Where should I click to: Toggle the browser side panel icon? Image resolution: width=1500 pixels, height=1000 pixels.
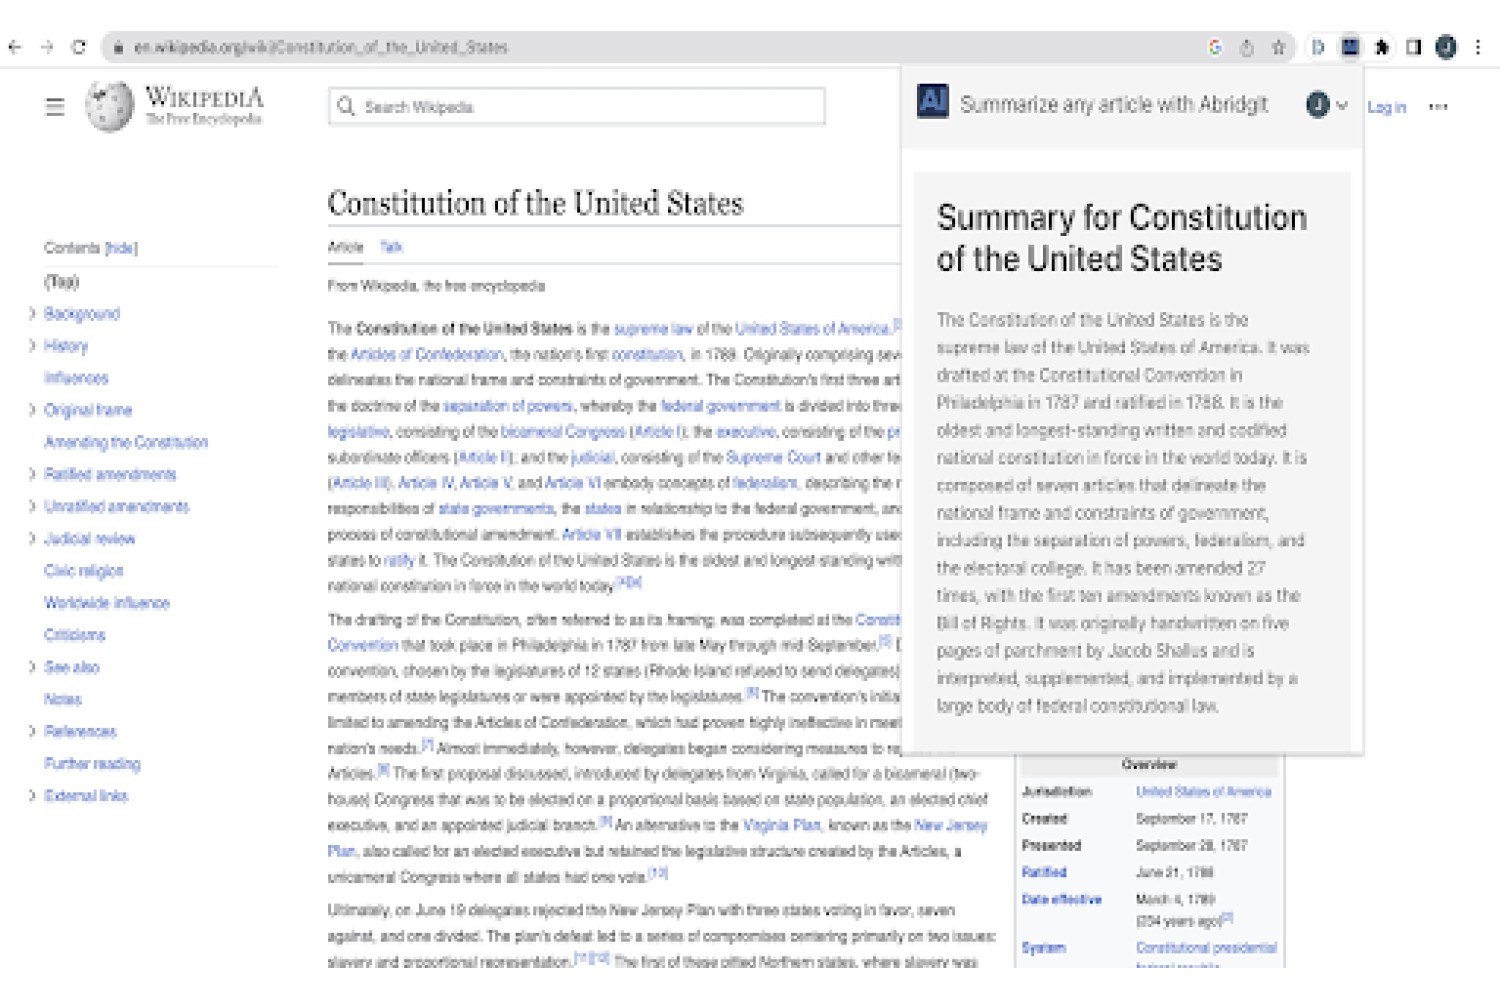tap(1414, 47)
